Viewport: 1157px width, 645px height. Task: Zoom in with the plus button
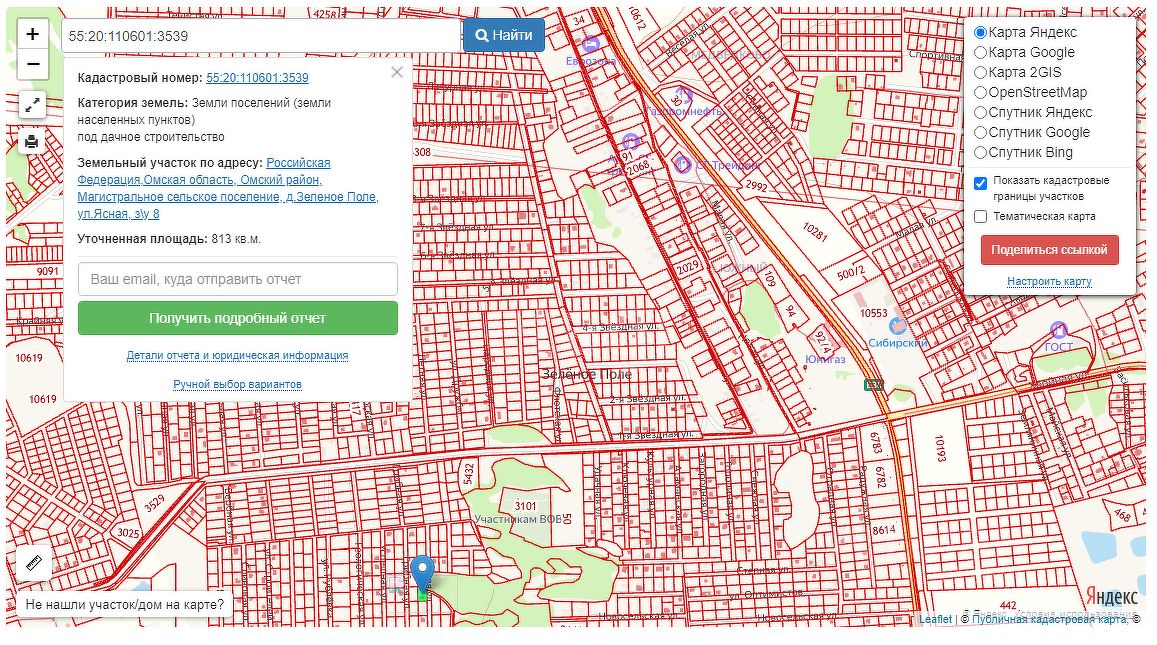click(x=32, y=34)
